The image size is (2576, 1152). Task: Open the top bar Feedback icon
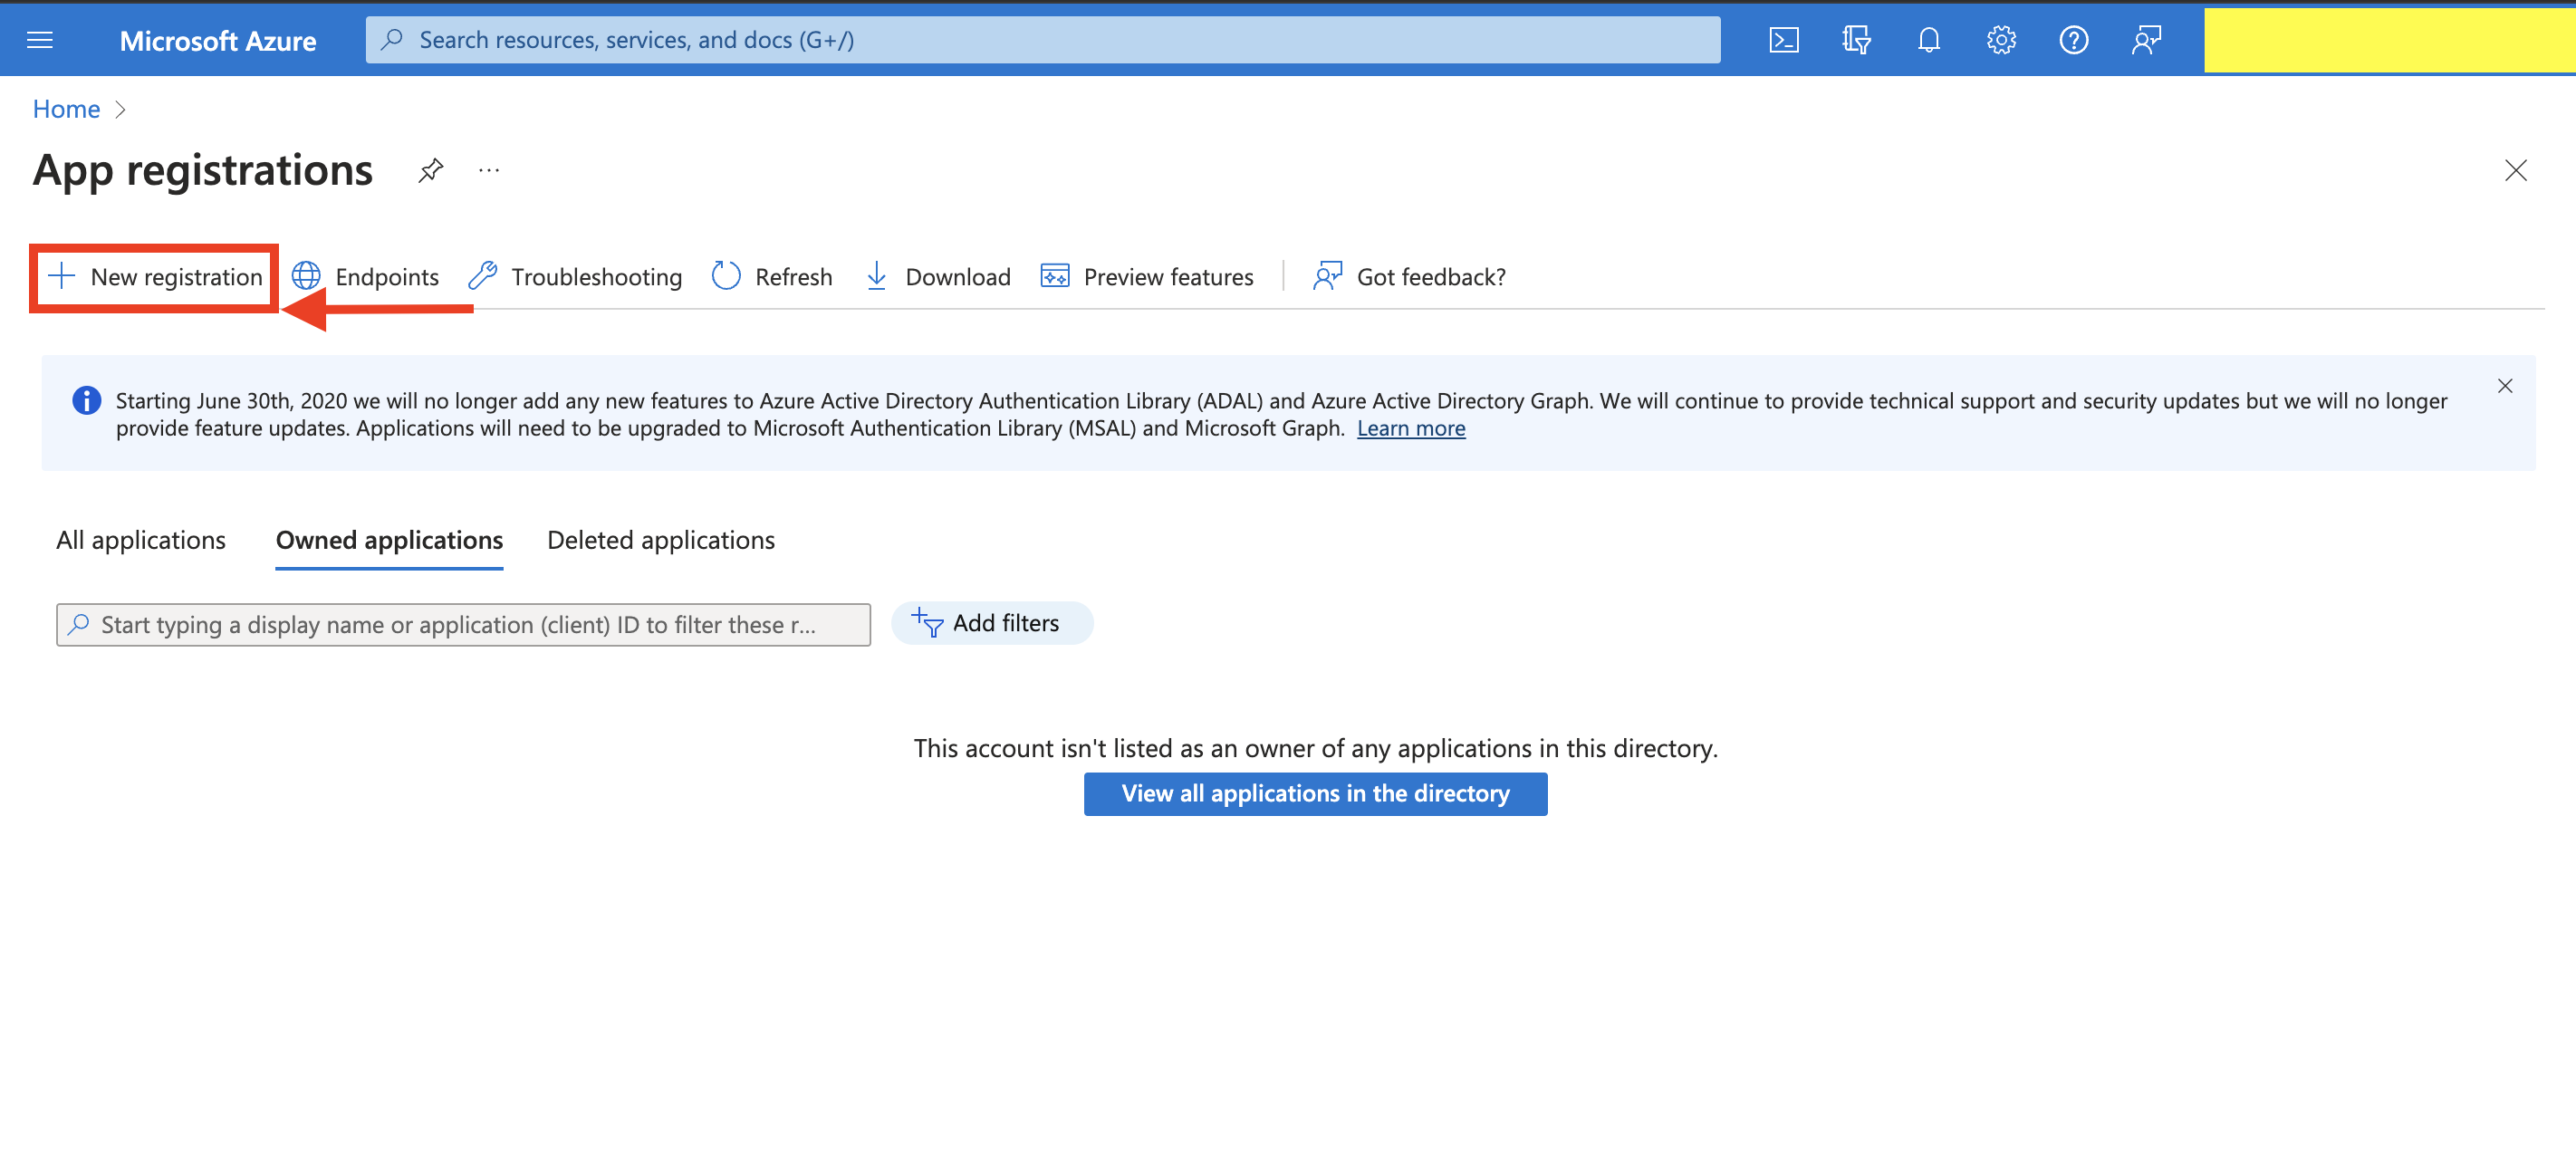click(2146, 40)
